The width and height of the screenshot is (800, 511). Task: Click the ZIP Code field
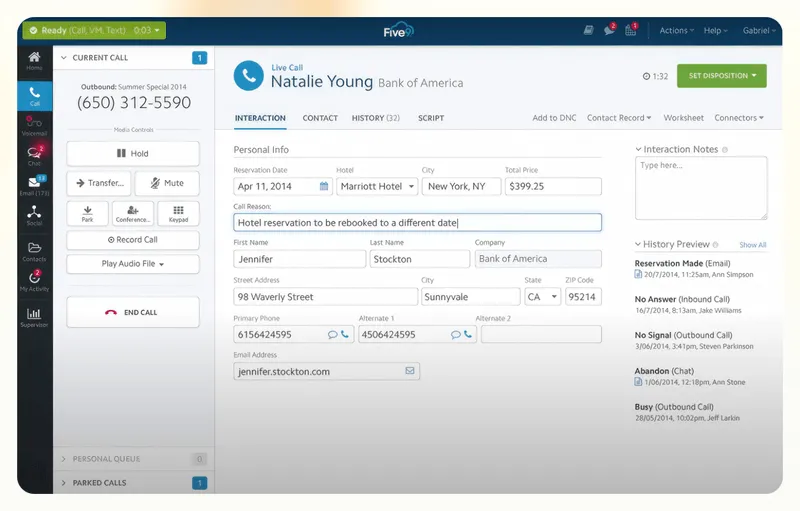[583, 297]
